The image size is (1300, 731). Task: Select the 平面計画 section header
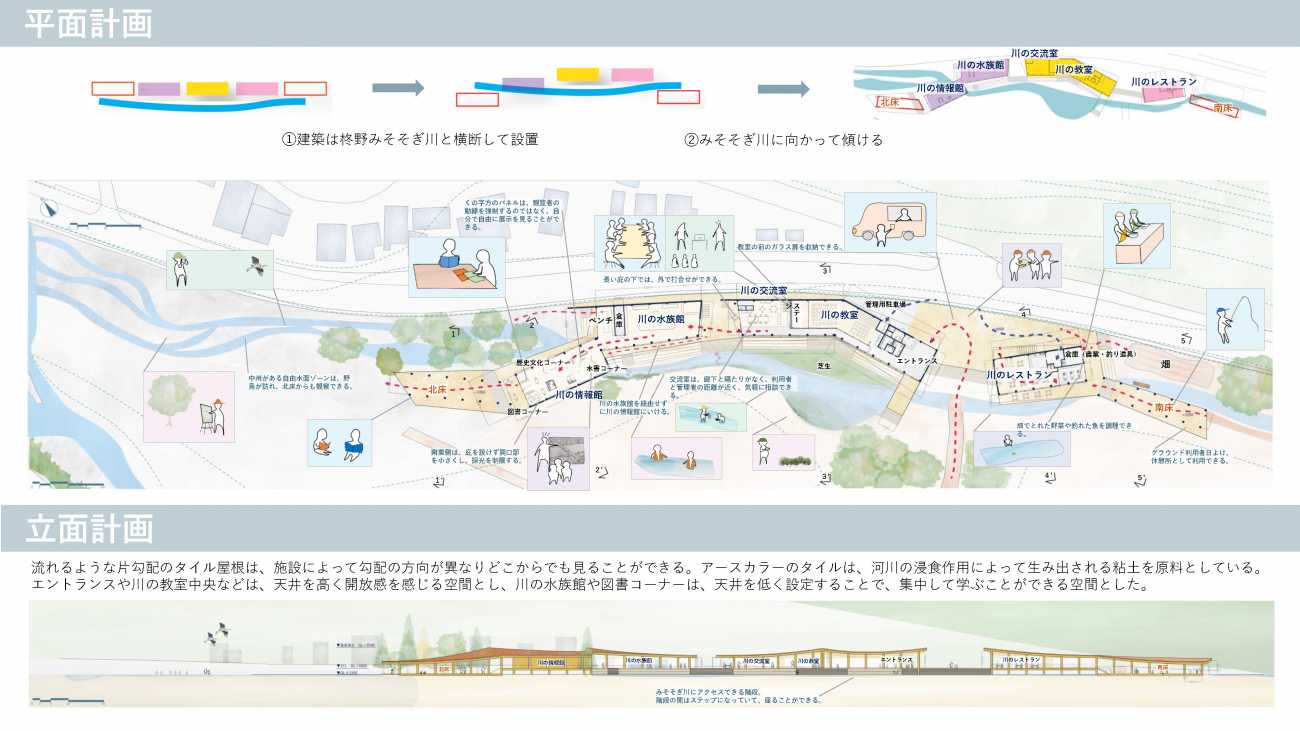(90, 23)
